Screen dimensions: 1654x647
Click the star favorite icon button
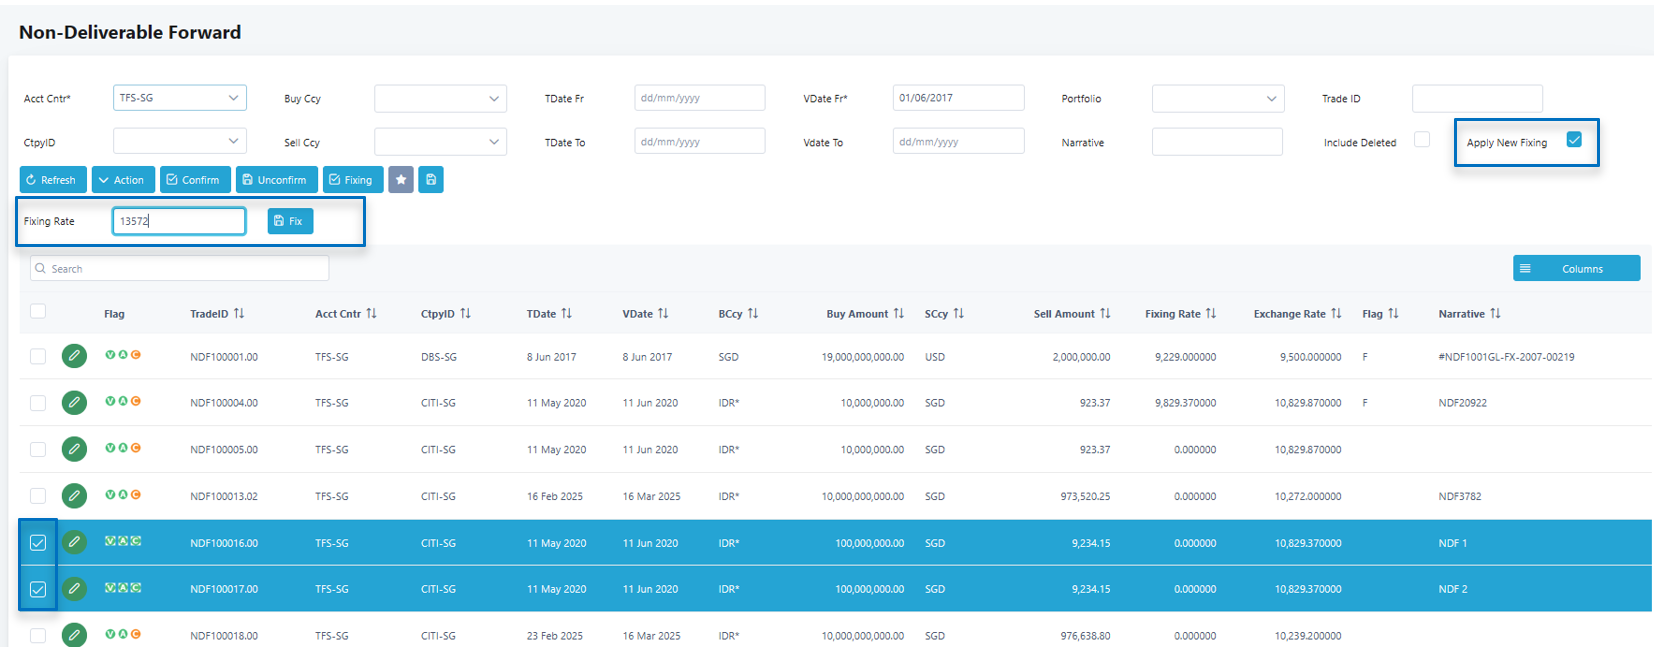point(401,180)
